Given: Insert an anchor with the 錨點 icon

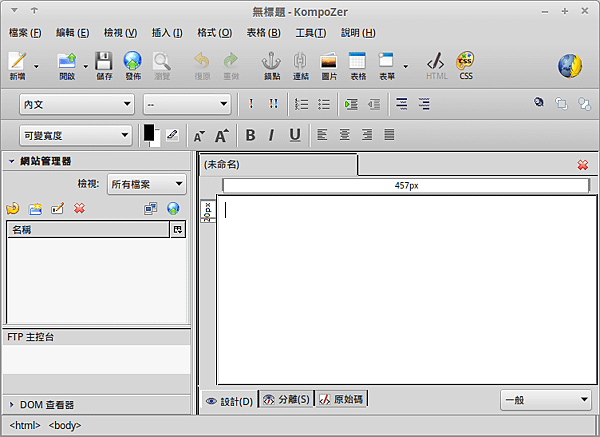Looking at the screenshot, I should 272,61.
